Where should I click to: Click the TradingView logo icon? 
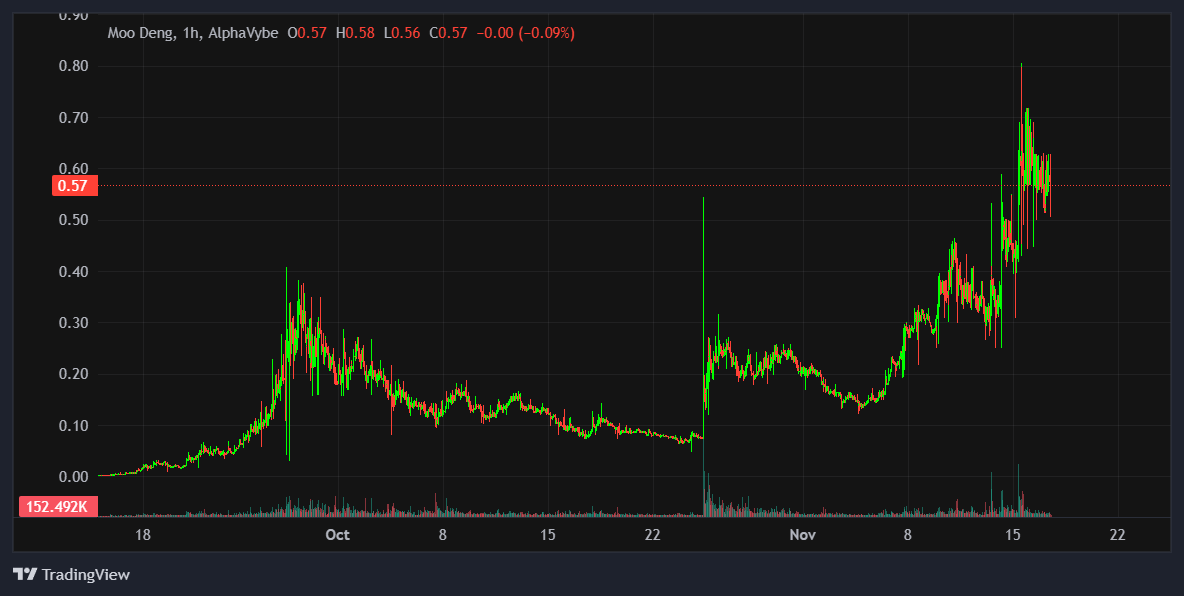click(25, 575)
